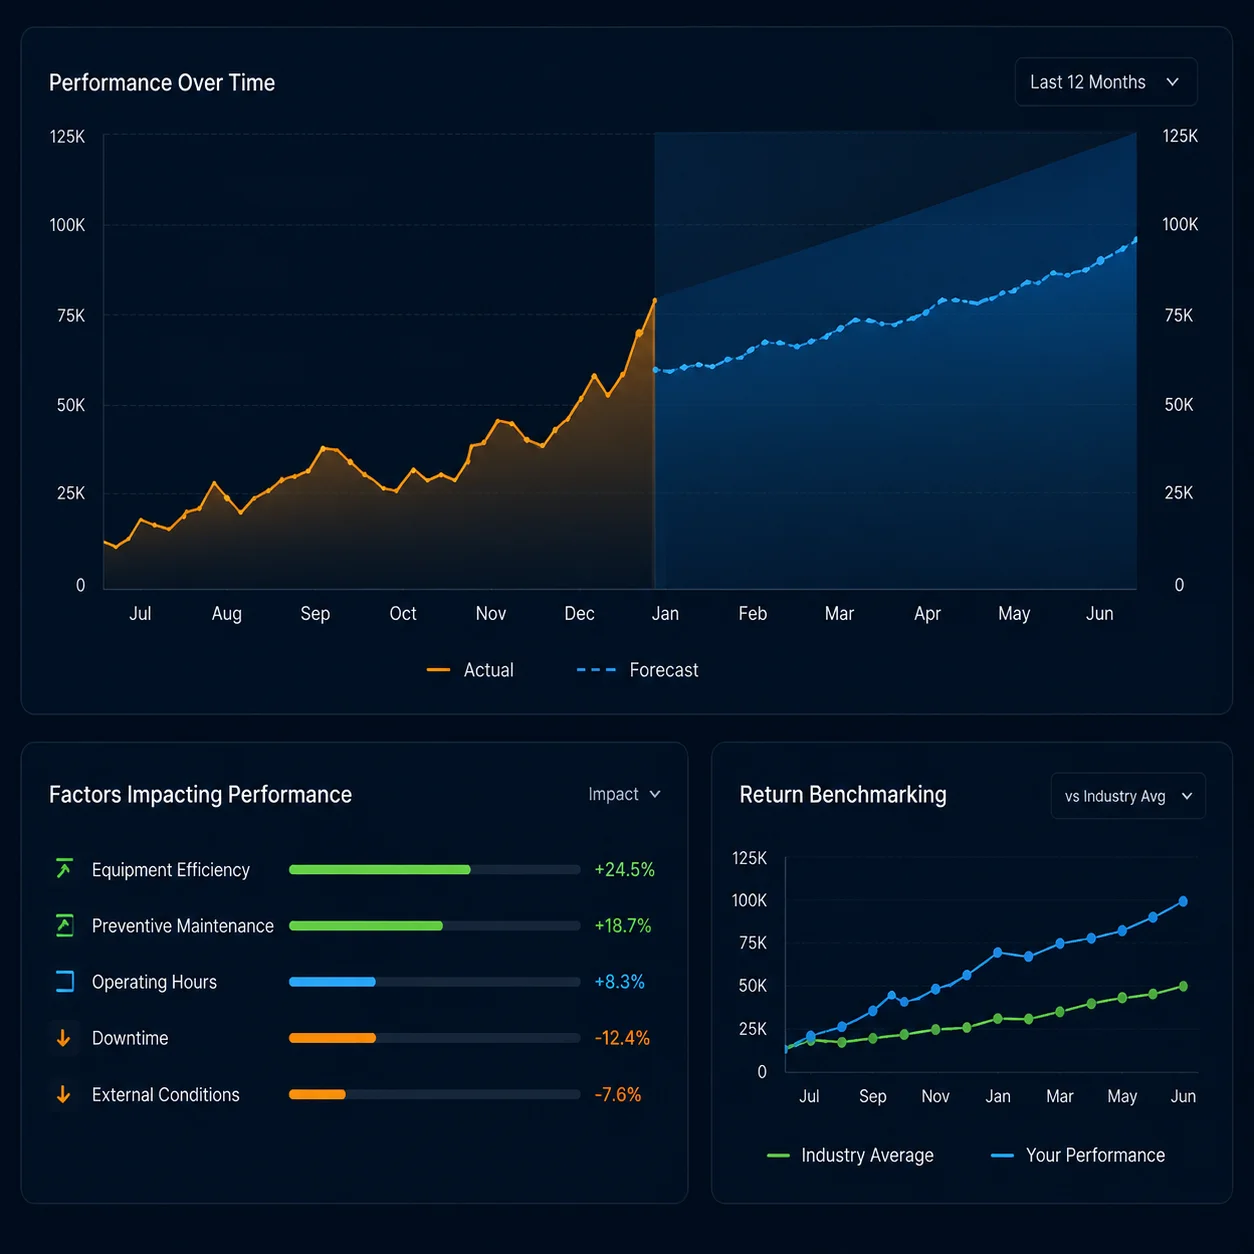The image size is (1254, 1254).
Task: Toggle the Industry Average legend item
Action: pos(850,1155)
